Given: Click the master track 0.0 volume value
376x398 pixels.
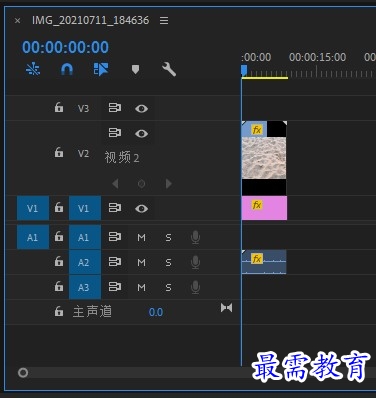Looking at the screenshot, I should tap(156, 312).
